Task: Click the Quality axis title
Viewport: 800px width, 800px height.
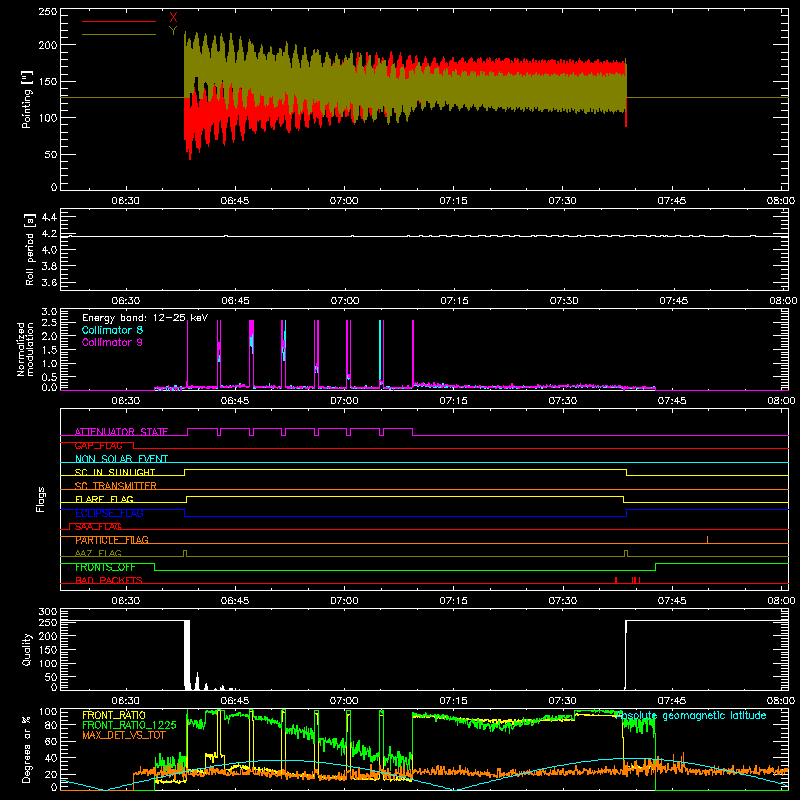Action: (26, 649)
